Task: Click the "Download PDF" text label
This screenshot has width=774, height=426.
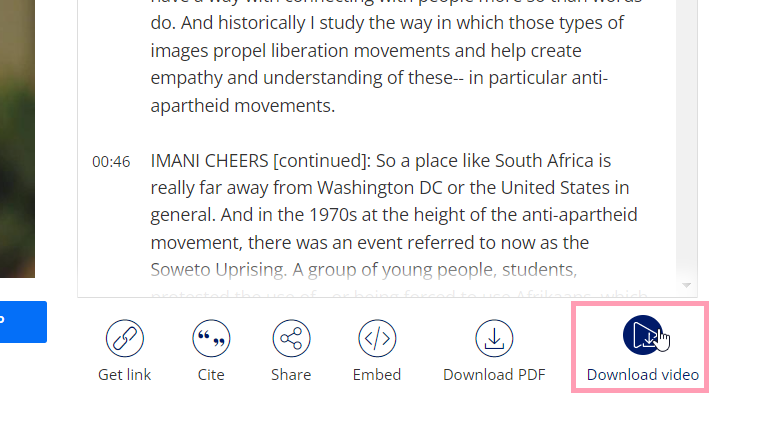Action: click(494, 375)
